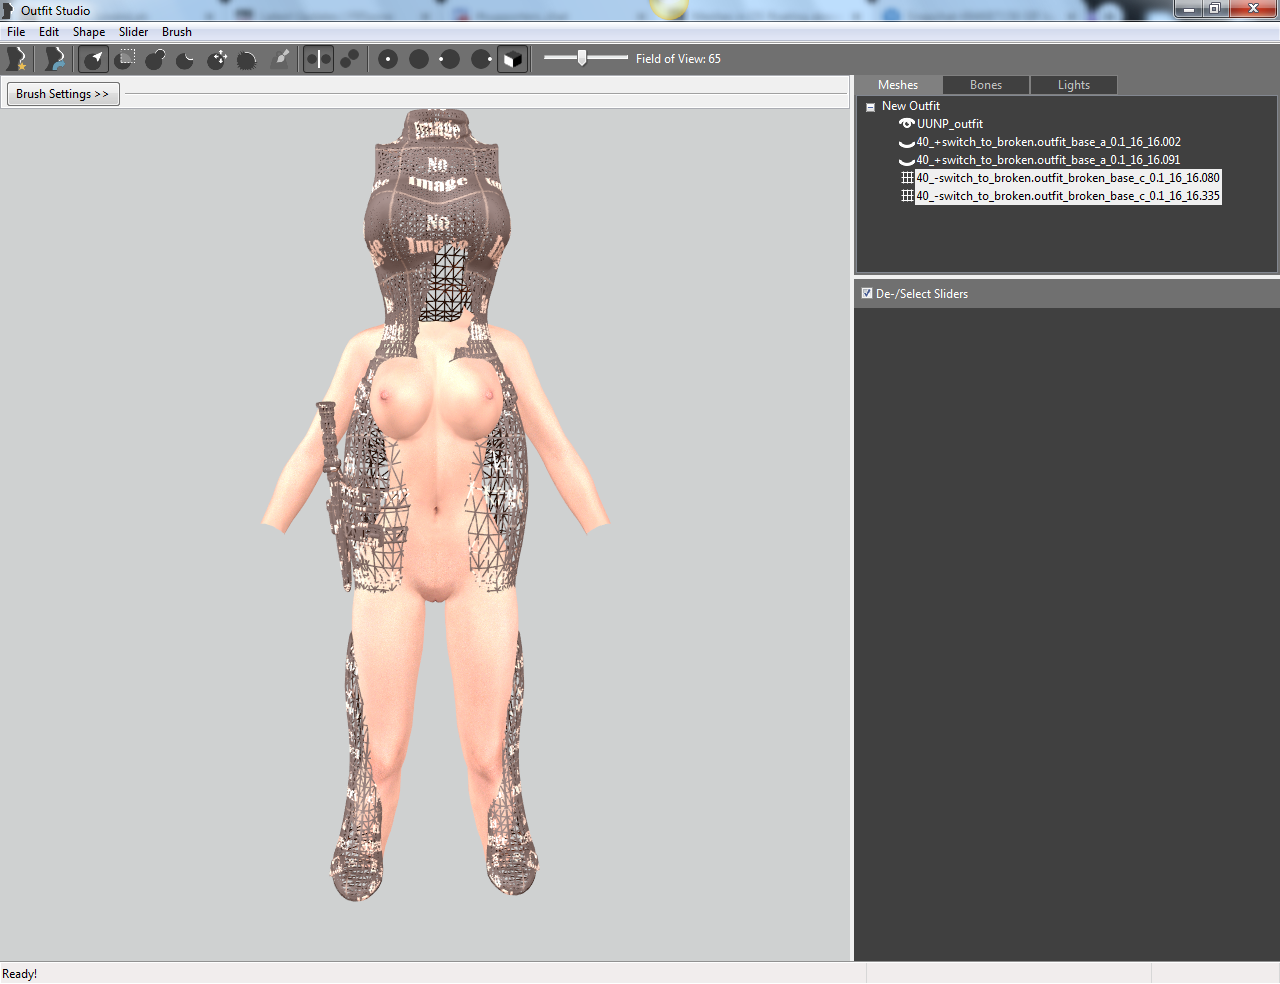This screenshot has height=984, width=1280.
Task: Toggle the cube icon in the toolbar
Action: point(512,59)
